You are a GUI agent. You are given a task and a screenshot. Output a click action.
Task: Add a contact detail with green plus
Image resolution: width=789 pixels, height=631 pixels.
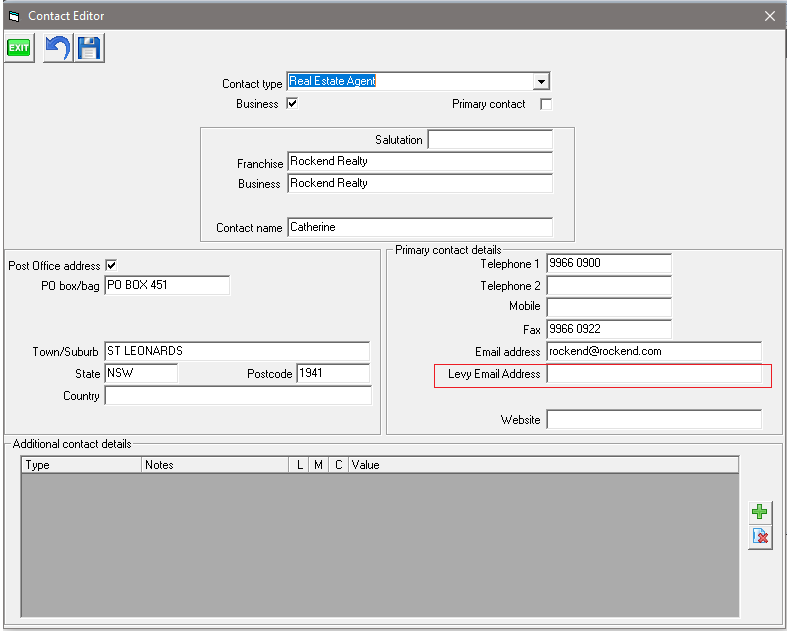(760, 512)
